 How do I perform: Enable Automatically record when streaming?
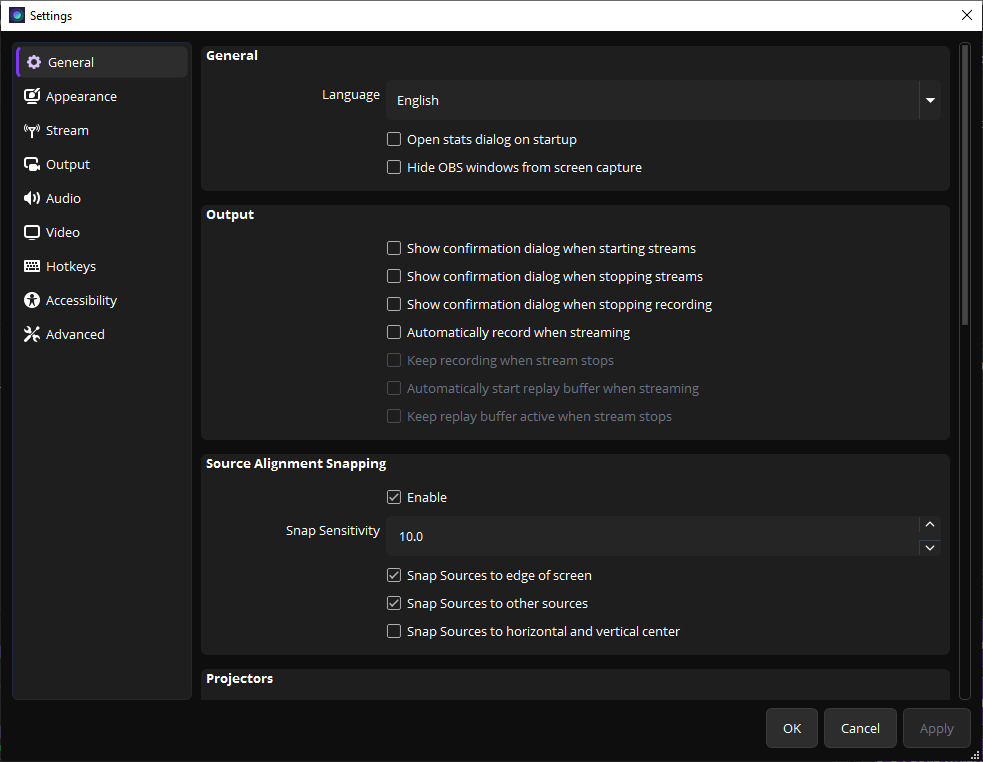point(394,332)
